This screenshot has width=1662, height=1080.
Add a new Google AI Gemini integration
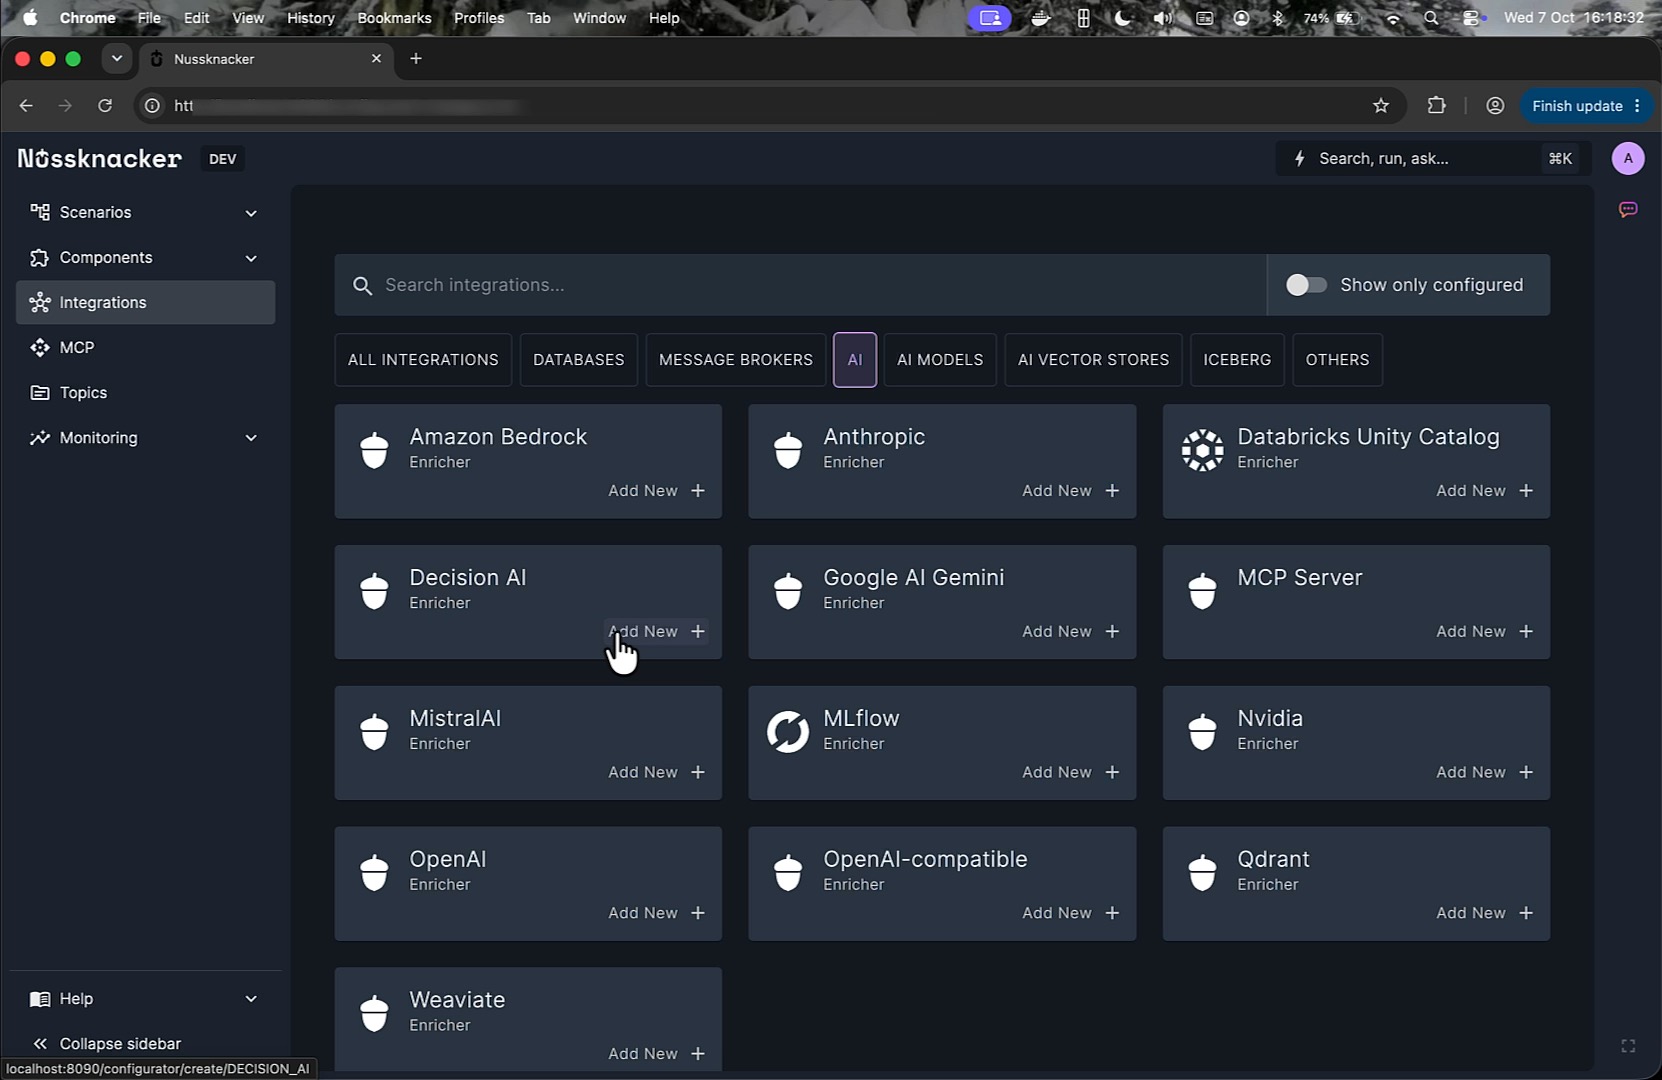point(1071,632)
